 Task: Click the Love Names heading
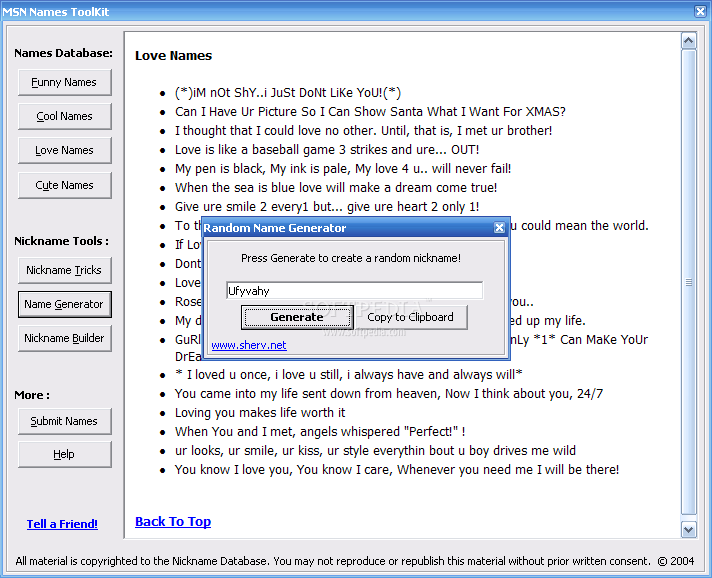point(173,55)
